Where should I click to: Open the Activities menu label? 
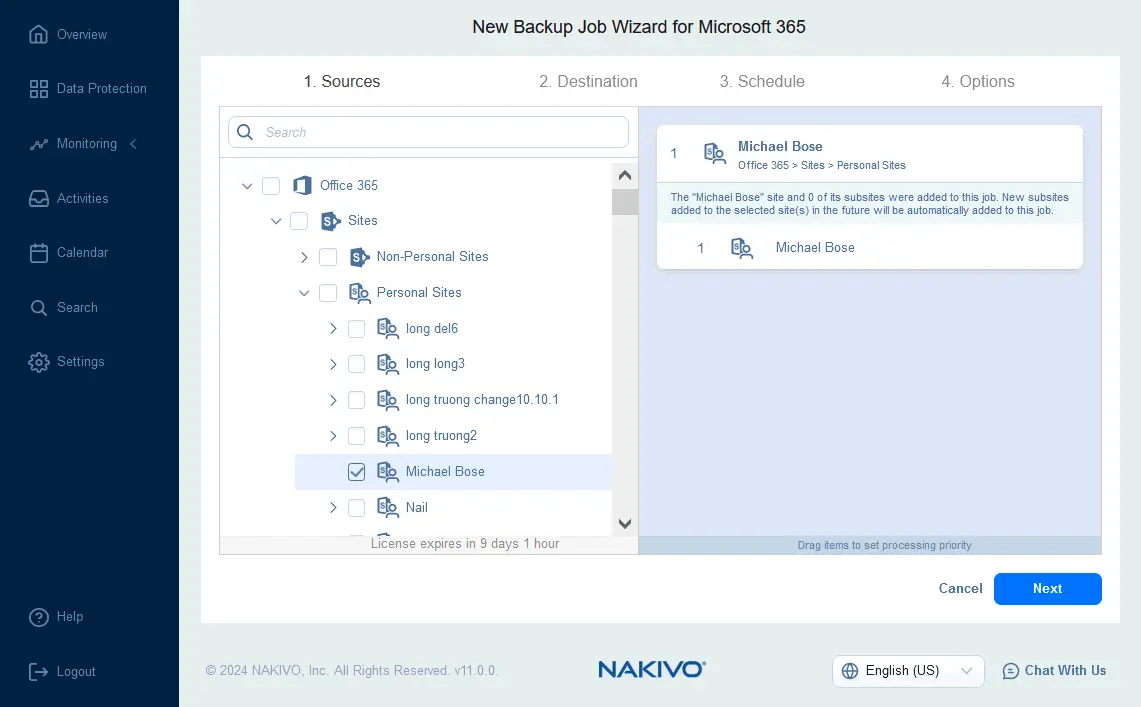click(82, 199)
